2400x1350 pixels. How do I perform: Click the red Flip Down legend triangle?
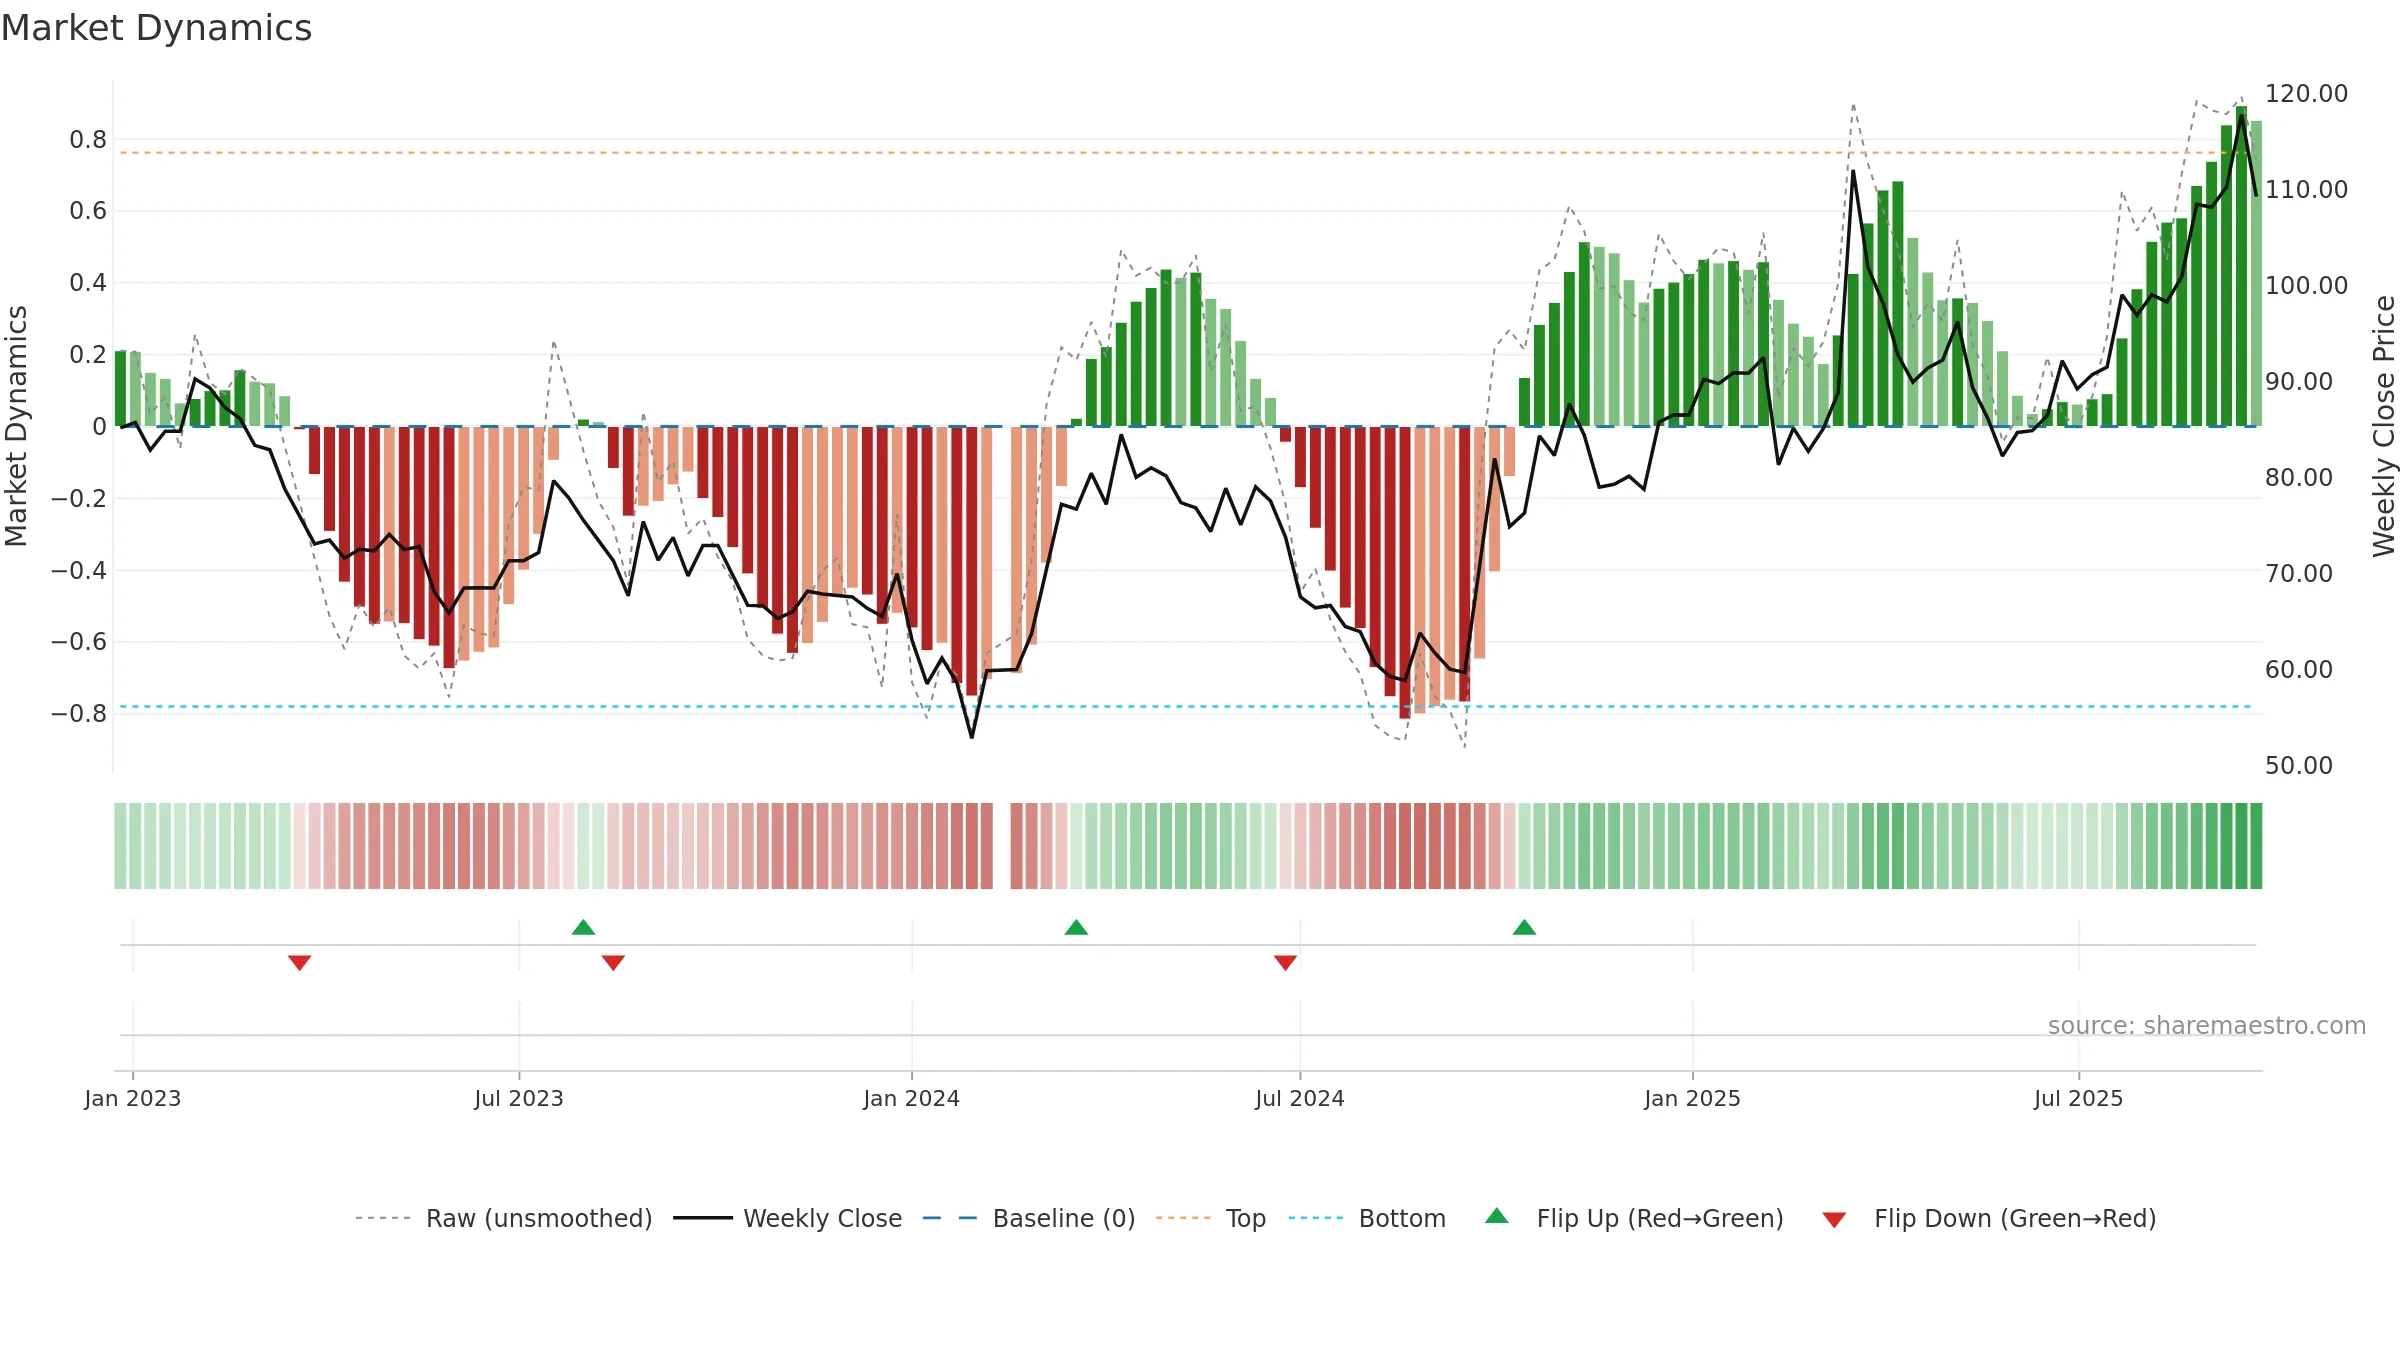click(1834, 1220)
